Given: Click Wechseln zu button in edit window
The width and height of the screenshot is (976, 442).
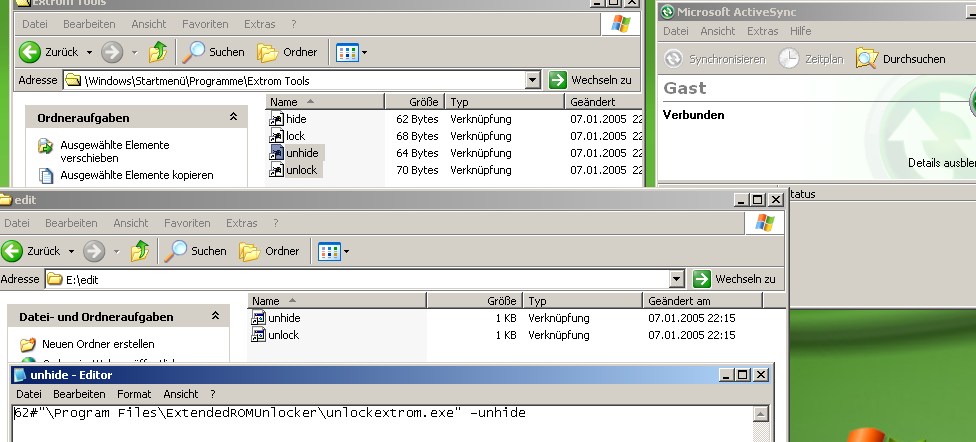Looking at the screenshot, I should (734, 279).
